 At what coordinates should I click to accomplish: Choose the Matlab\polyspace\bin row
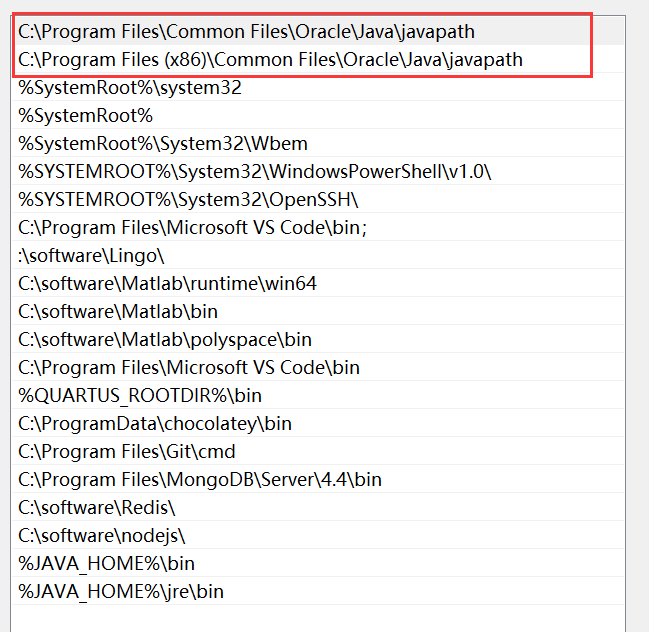pos(318,339)
